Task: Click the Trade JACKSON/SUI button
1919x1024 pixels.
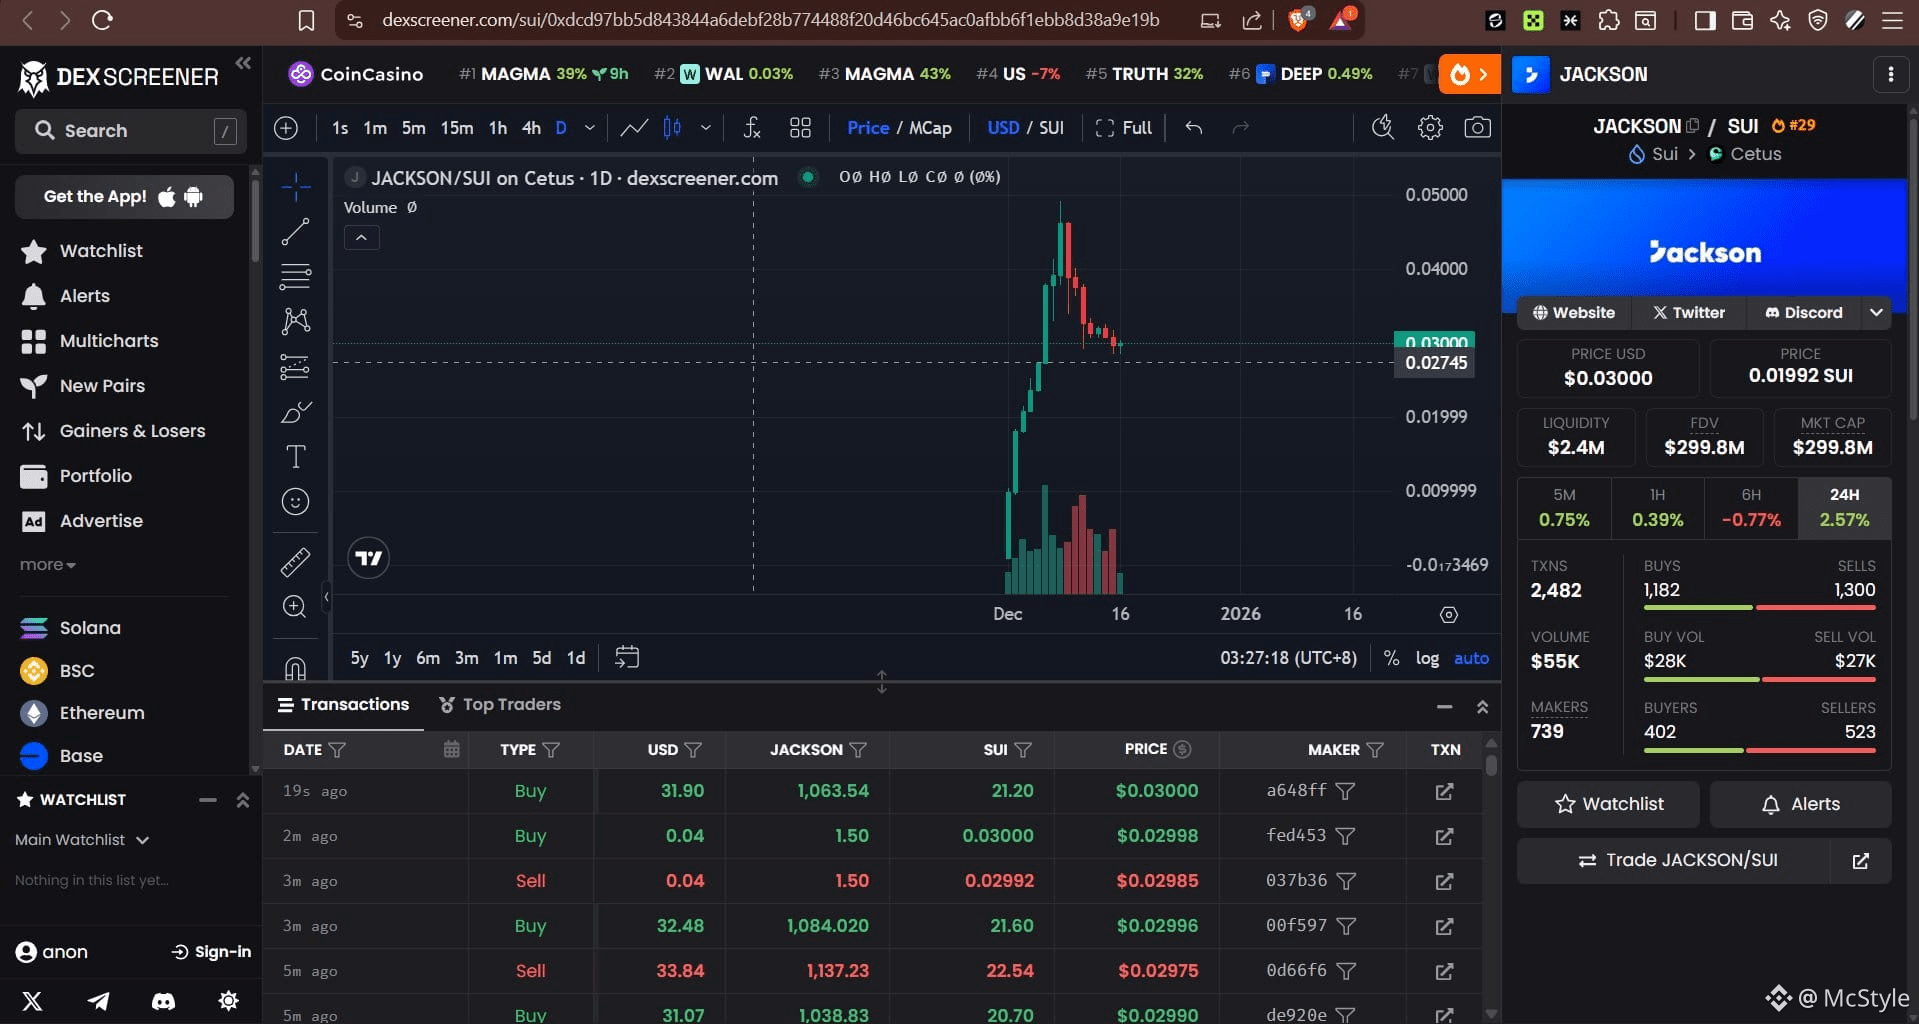Action: coord(1677,860)
